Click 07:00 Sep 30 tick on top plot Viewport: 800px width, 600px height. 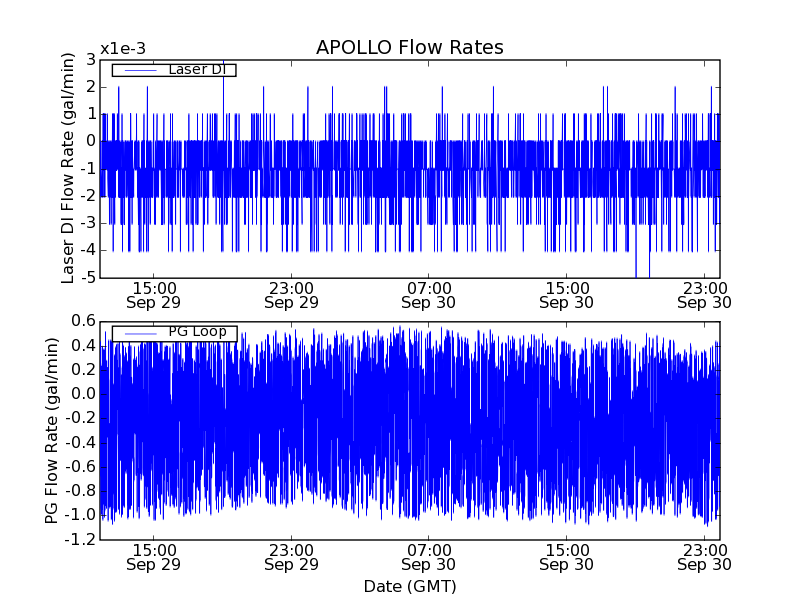coord(429,294)
